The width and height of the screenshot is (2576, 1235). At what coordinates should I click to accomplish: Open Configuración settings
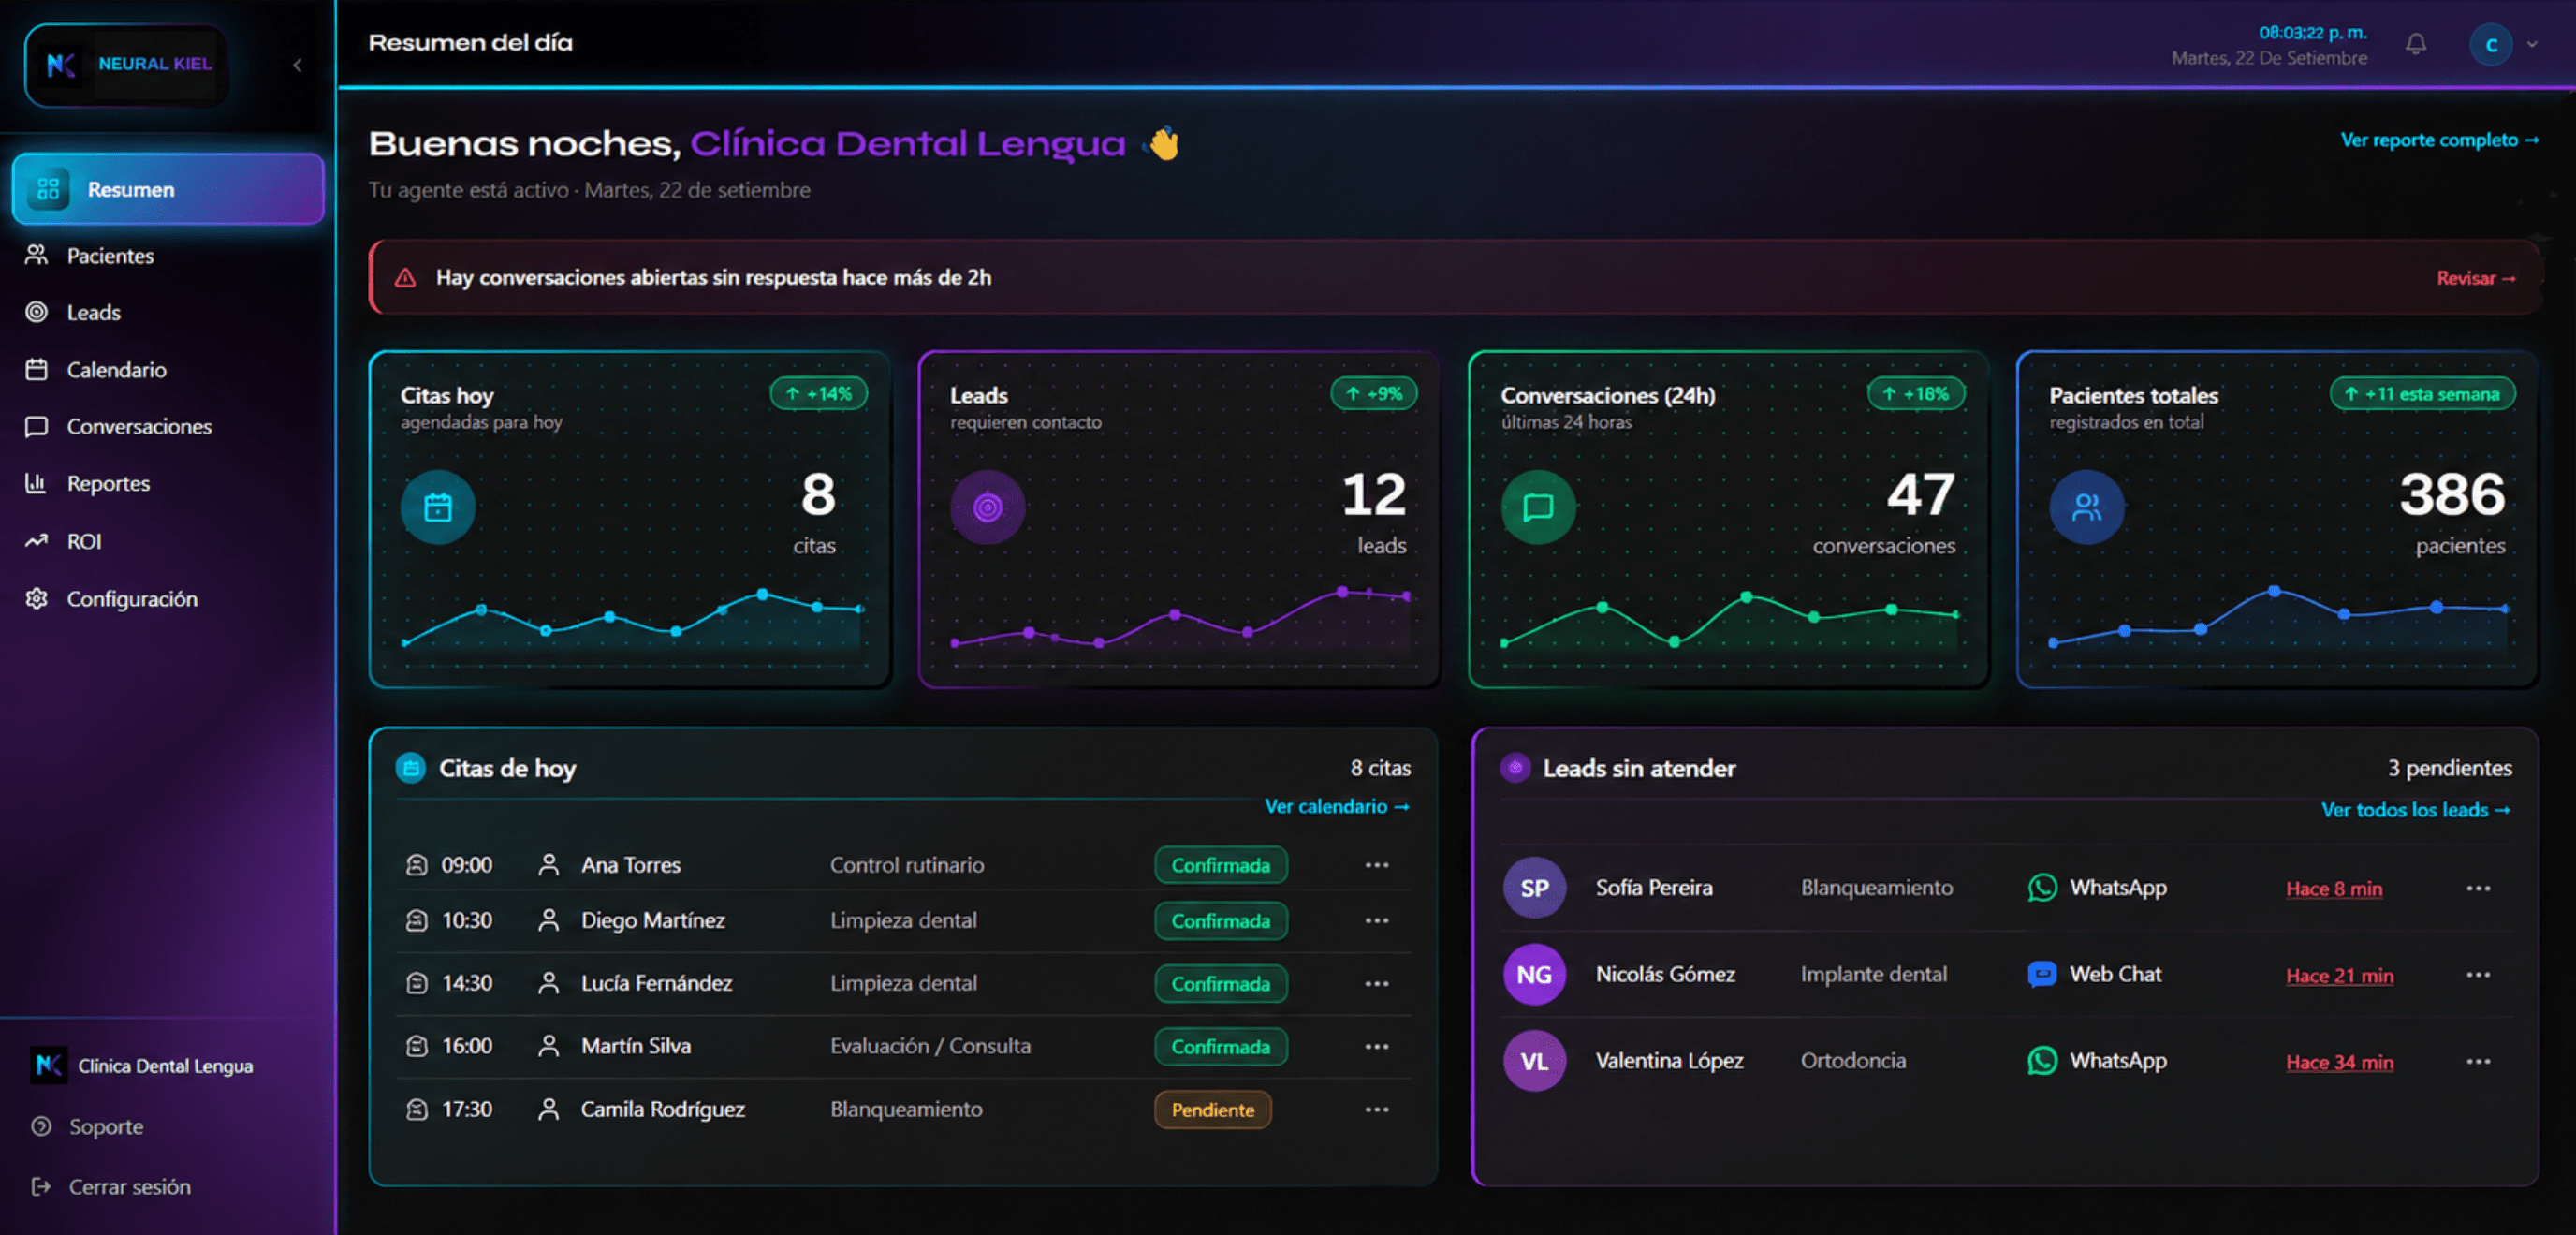(132, 599)
